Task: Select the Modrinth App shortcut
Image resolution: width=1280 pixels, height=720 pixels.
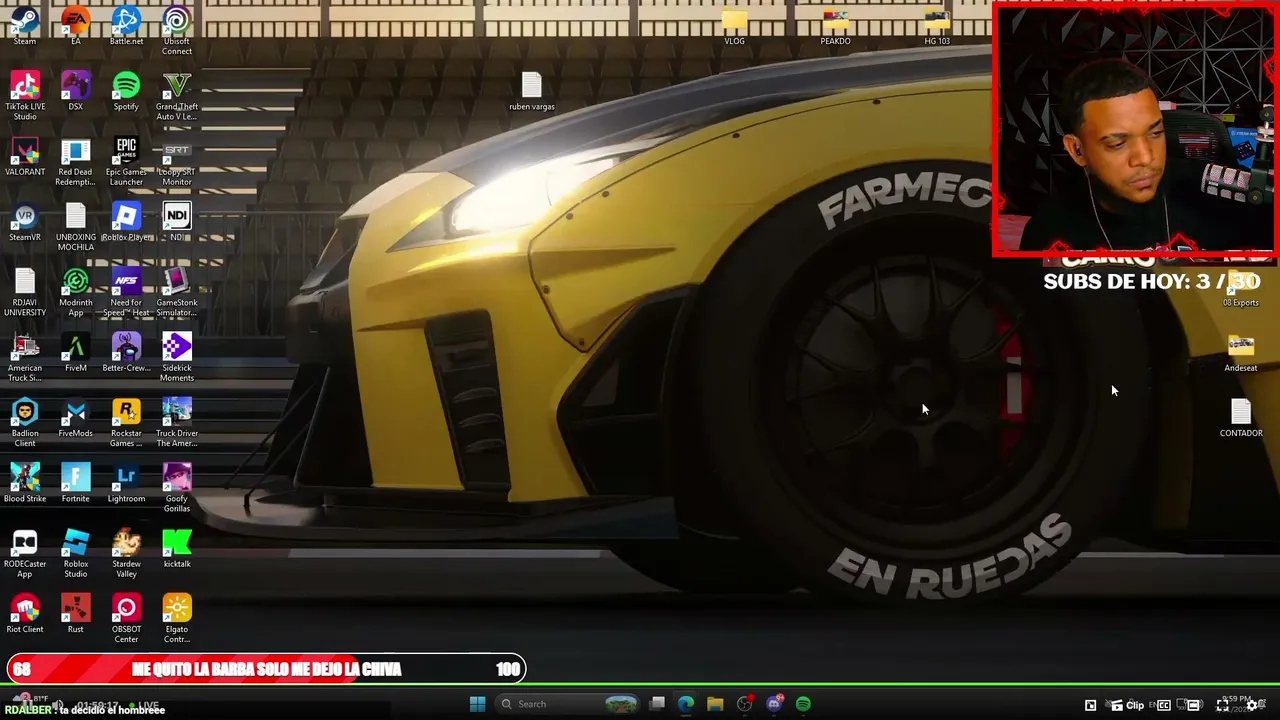Action: tap(76, 293)
